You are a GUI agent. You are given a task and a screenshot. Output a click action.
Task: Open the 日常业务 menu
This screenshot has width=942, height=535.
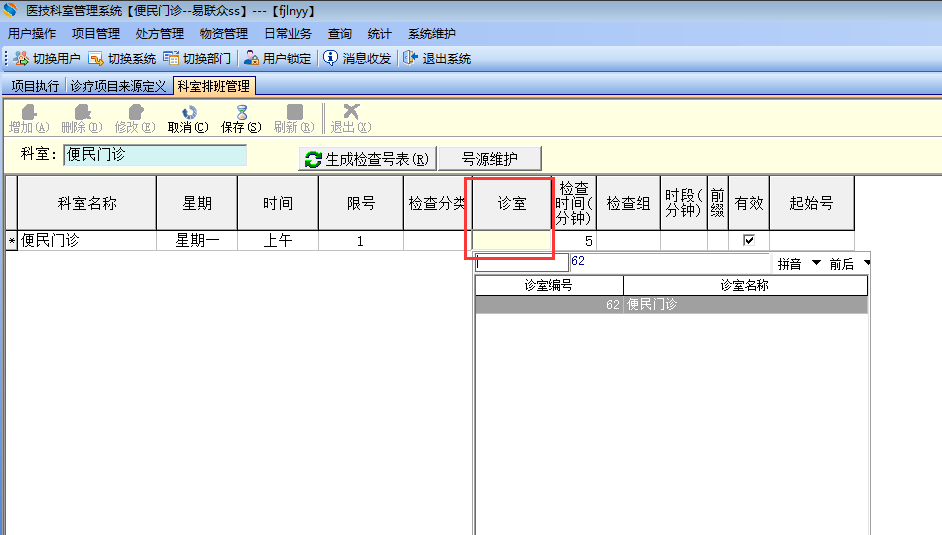coord(288,34)
